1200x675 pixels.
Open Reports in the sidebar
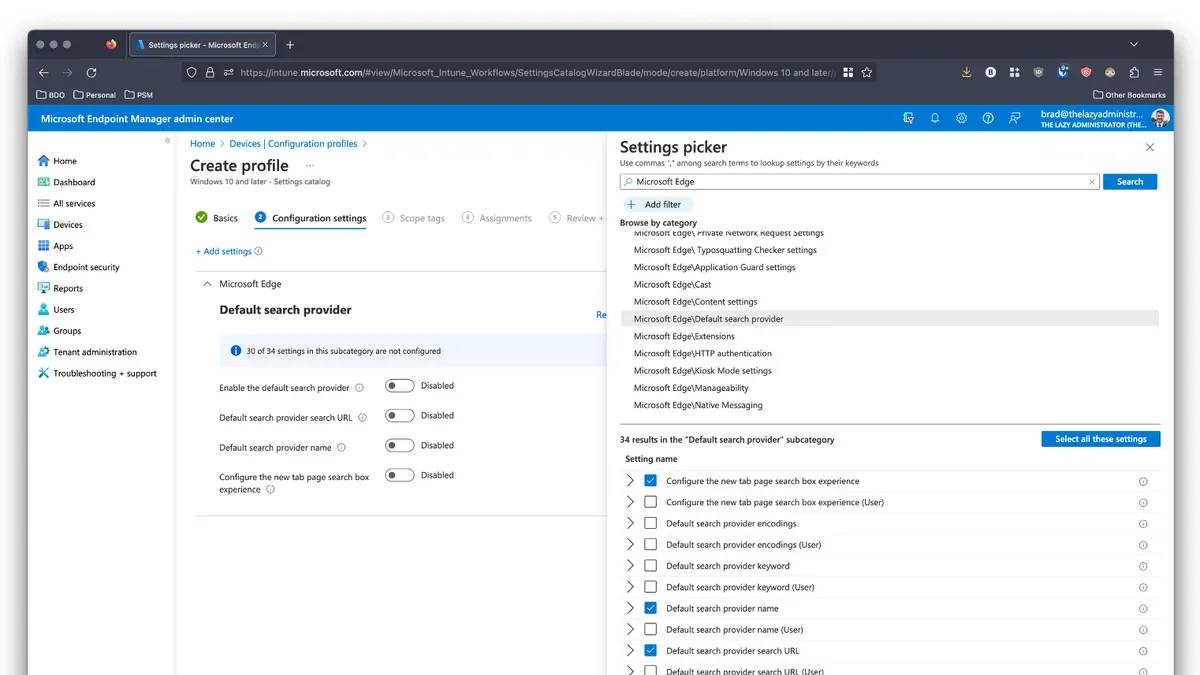(60, 288)
